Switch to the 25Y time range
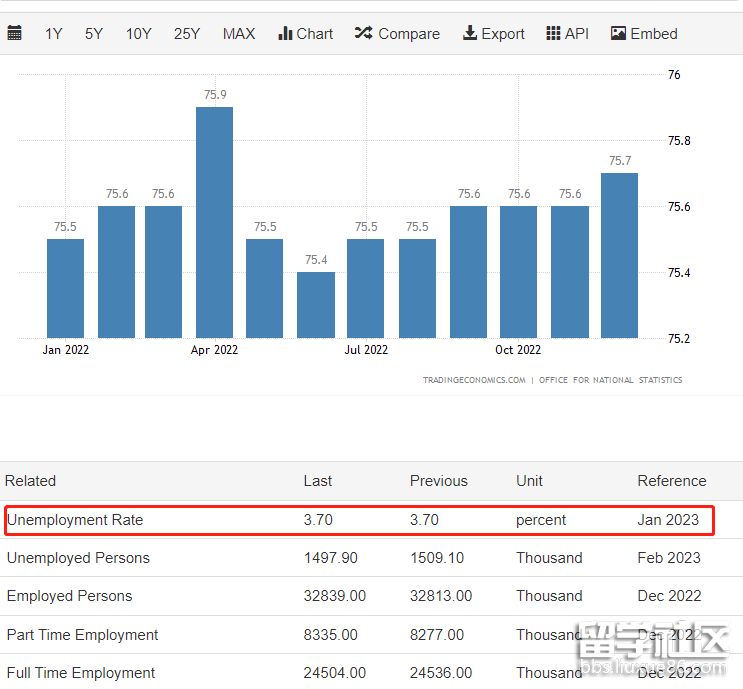Viewport: 743px width, 689px height. (x=187, y=33)
